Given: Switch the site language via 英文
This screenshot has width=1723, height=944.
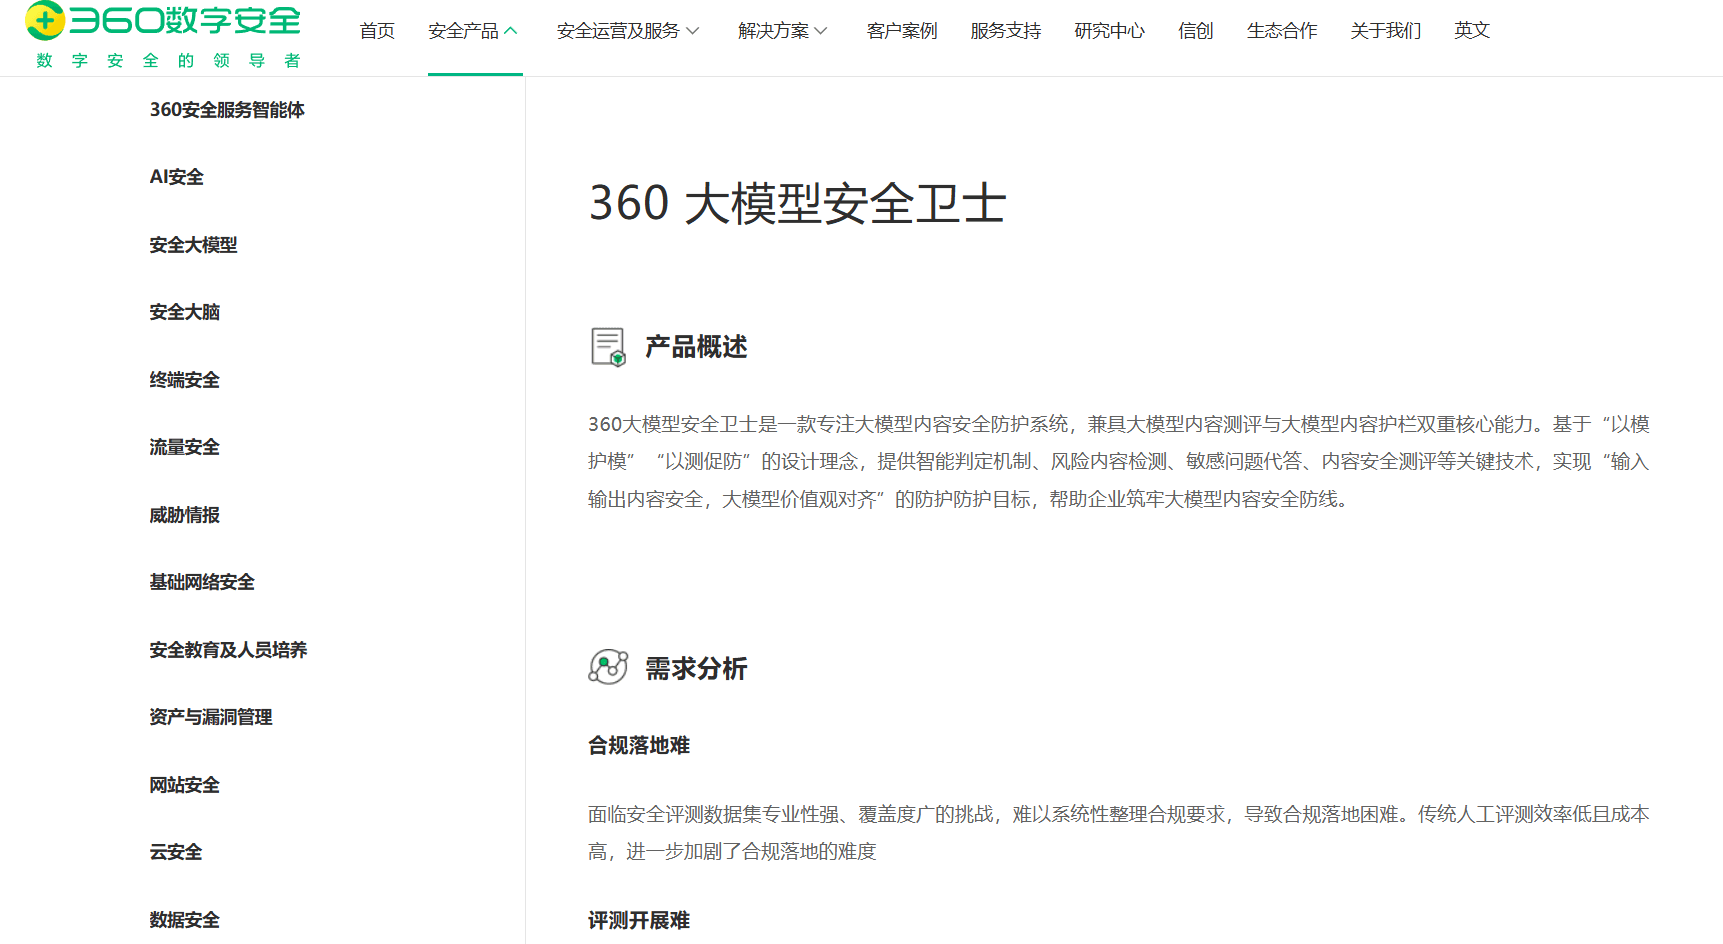Looking at the screenshot, I should pos(1472,31).
